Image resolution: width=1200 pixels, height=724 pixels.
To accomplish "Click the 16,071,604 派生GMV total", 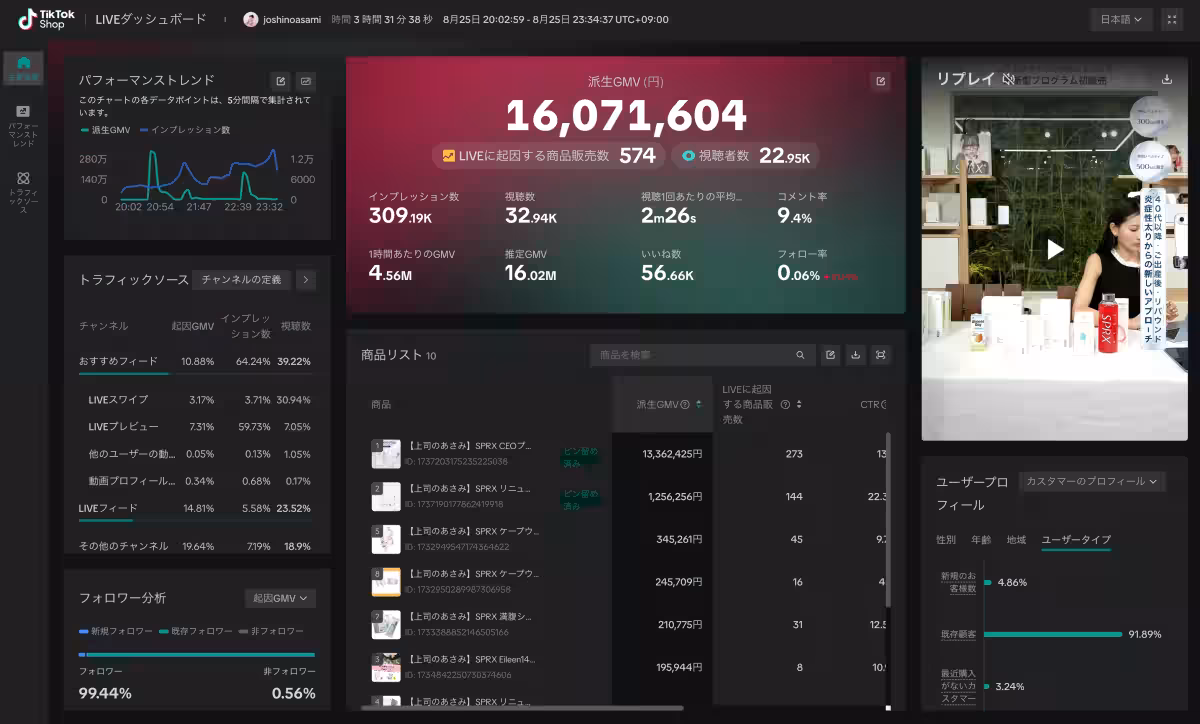I will (626, 116).
